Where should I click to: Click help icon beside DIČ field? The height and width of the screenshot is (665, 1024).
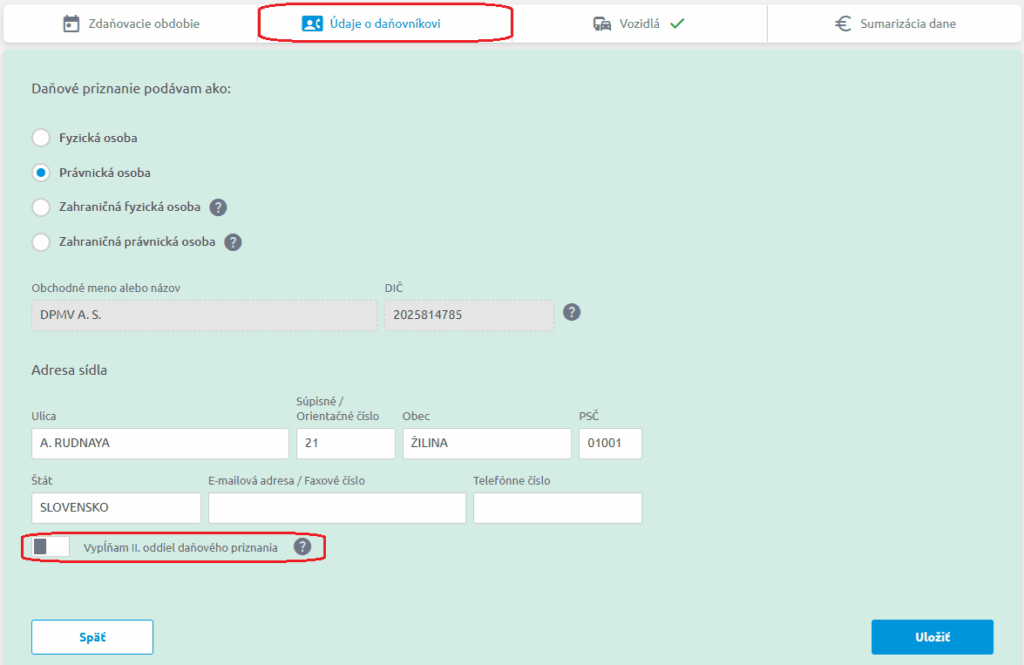[x=572, y=312]
